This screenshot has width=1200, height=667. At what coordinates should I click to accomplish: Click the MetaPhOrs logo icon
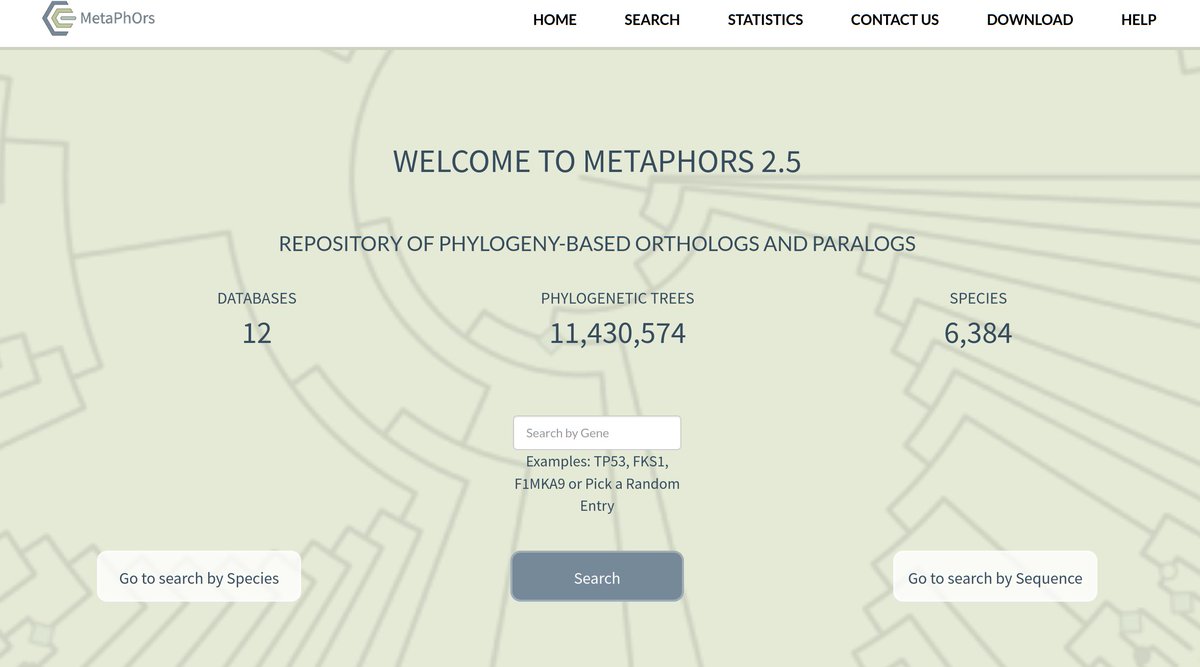(x=60, y=19)
